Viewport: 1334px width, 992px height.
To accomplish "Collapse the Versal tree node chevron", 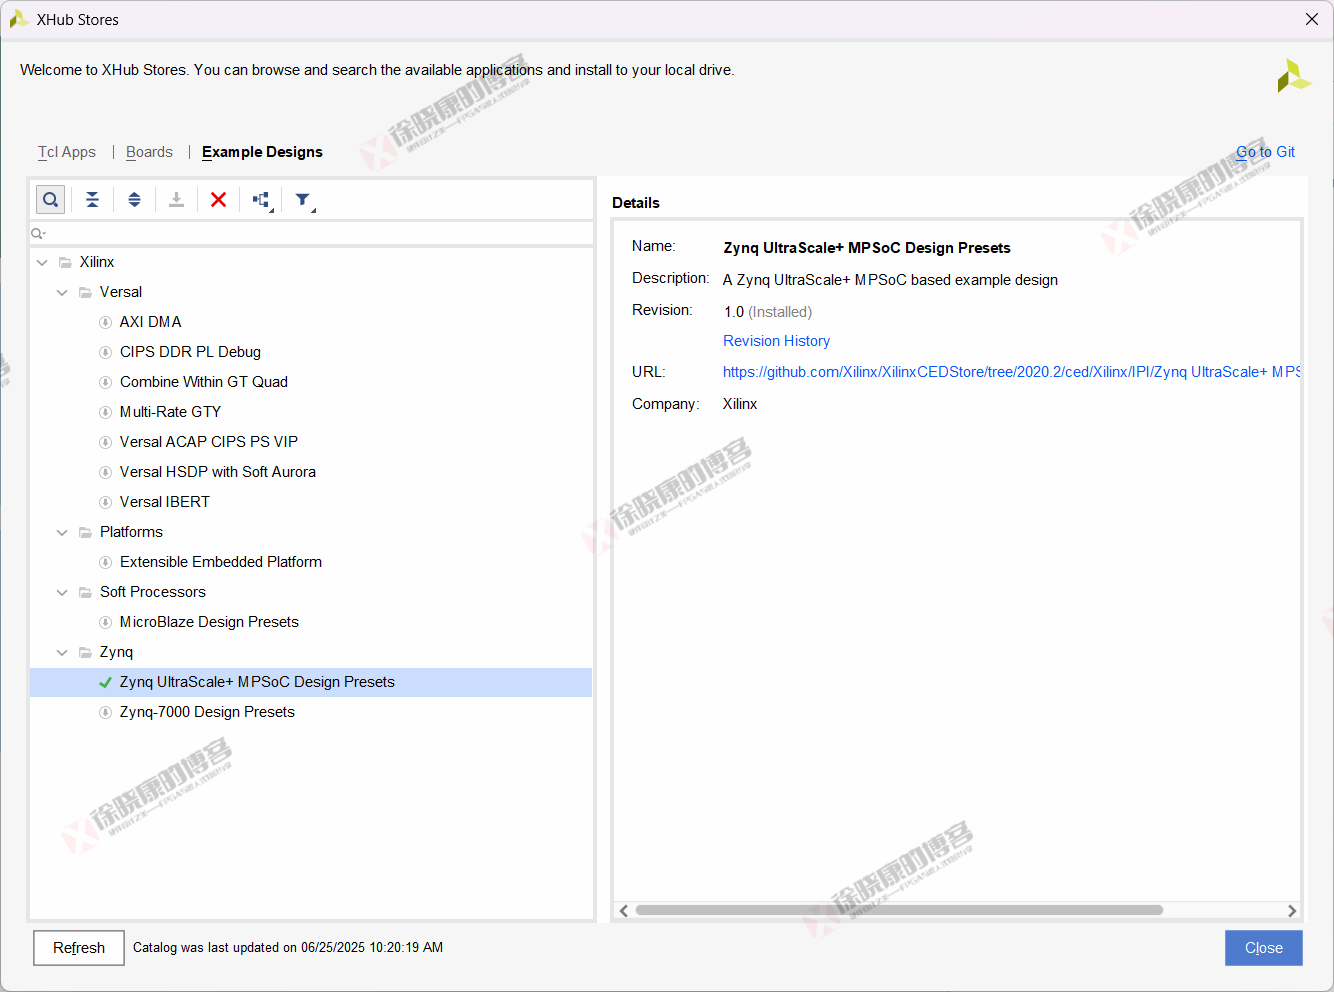I will [x=62, y=292].
